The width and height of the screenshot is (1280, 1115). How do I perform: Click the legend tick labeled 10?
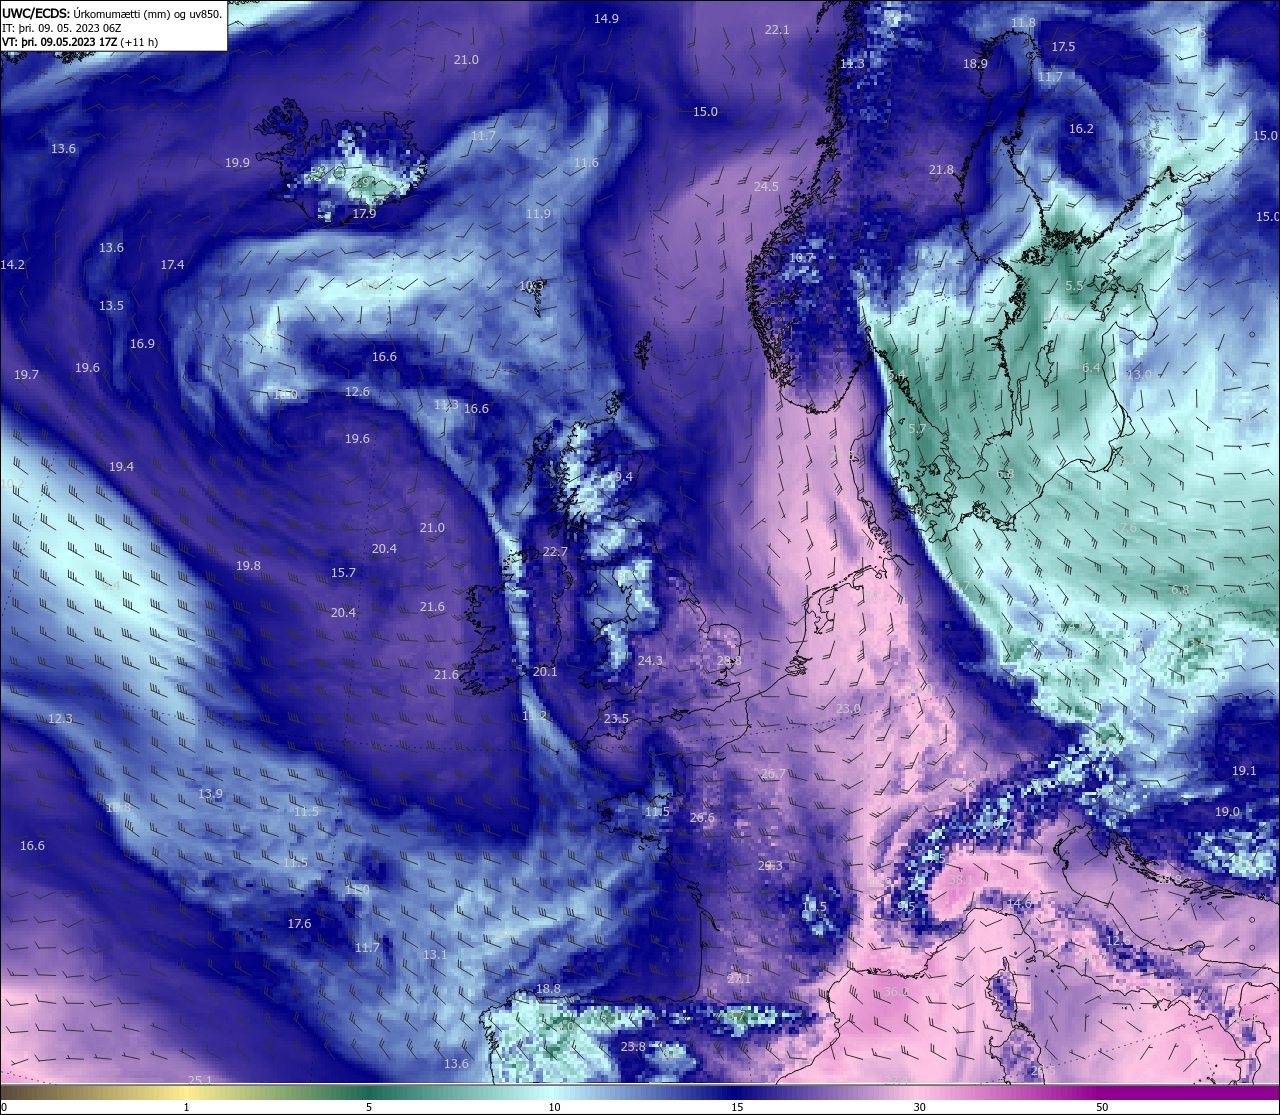click(554, 1107)
